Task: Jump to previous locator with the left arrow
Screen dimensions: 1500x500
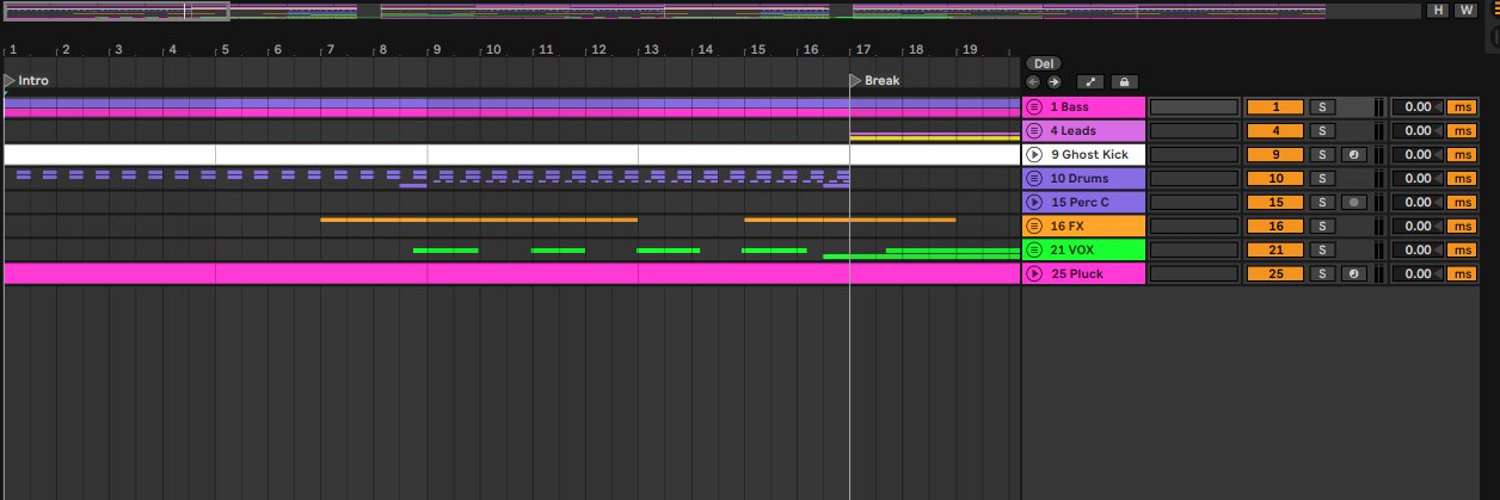Action: click(x=1033, y=82)
